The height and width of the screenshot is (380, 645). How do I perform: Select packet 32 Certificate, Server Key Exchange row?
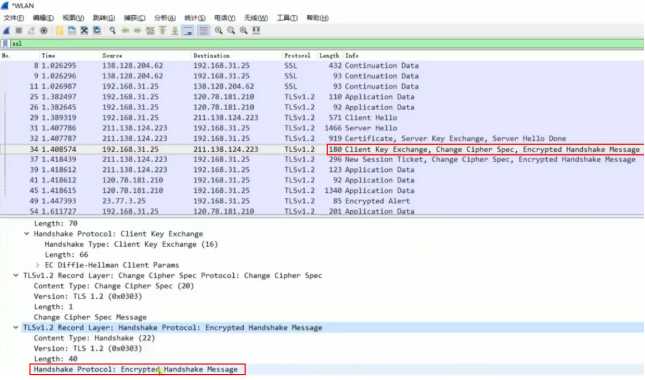322,138
